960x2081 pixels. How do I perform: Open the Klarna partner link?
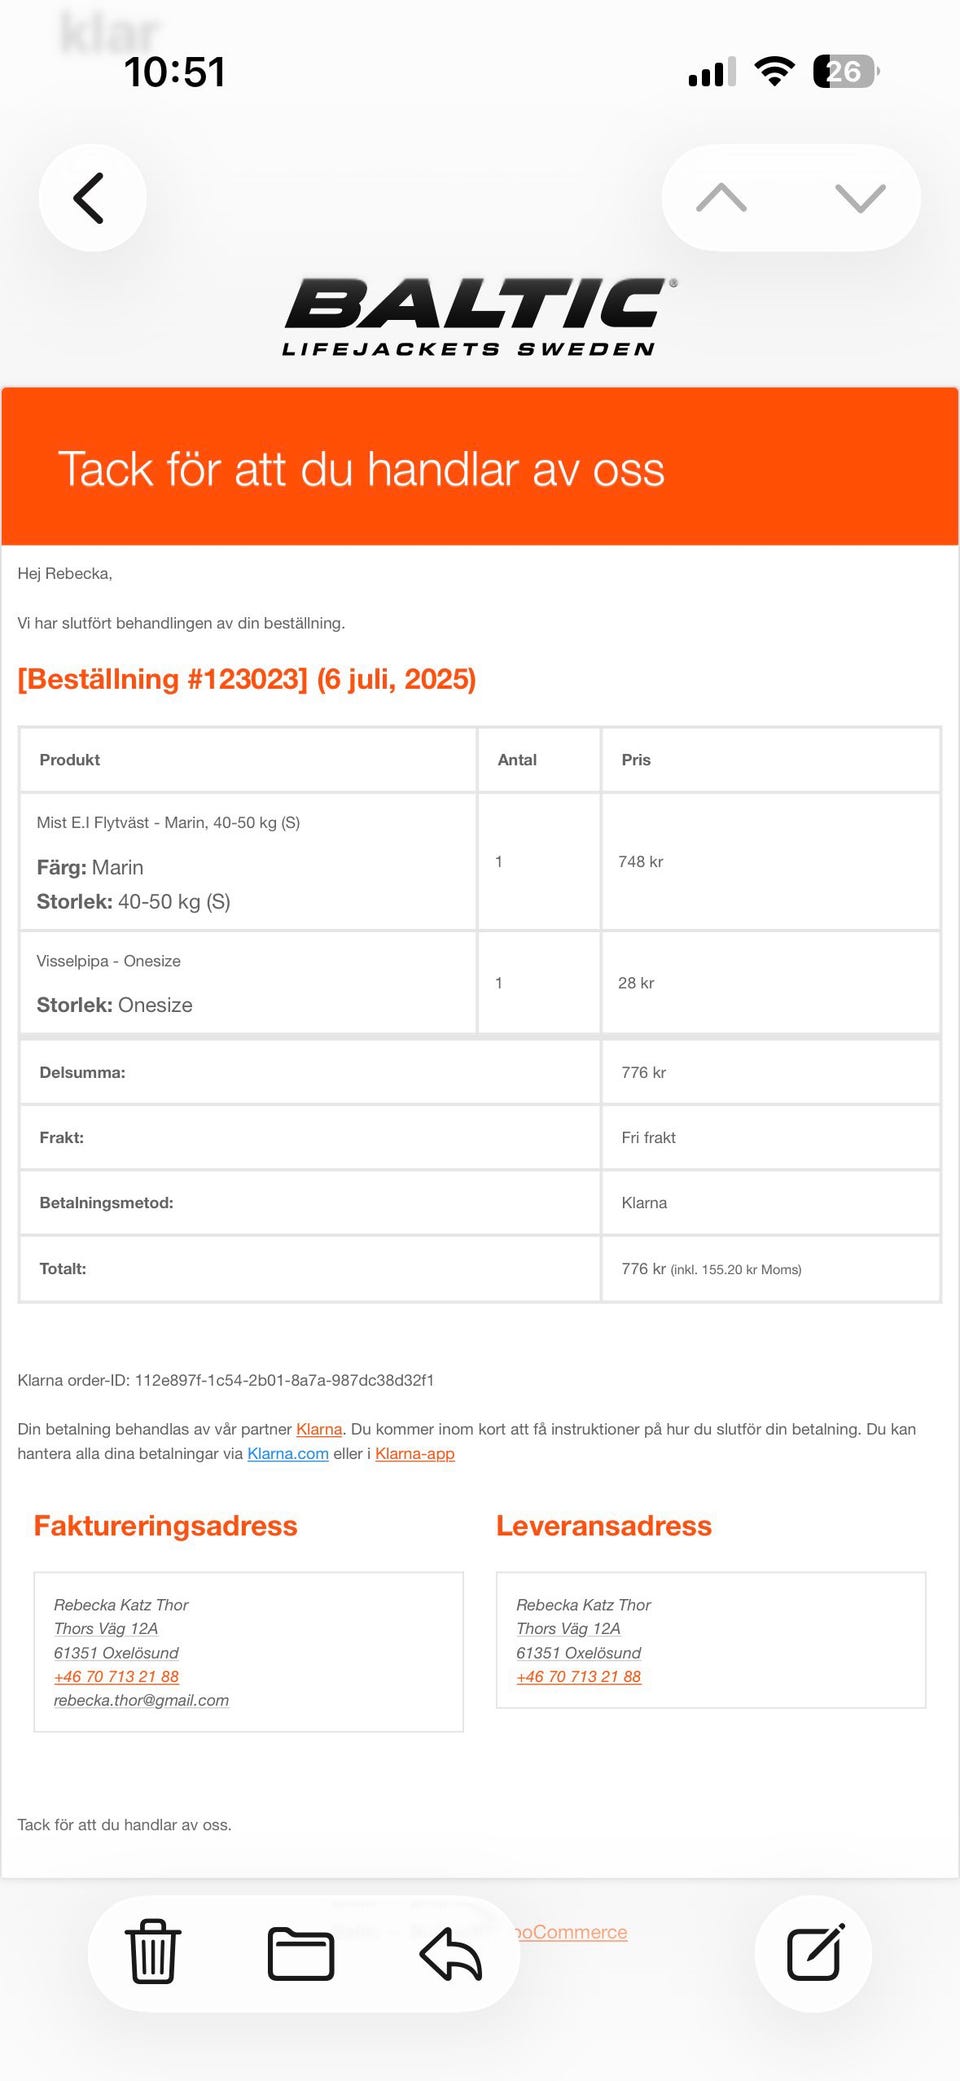click(319, 1429)
